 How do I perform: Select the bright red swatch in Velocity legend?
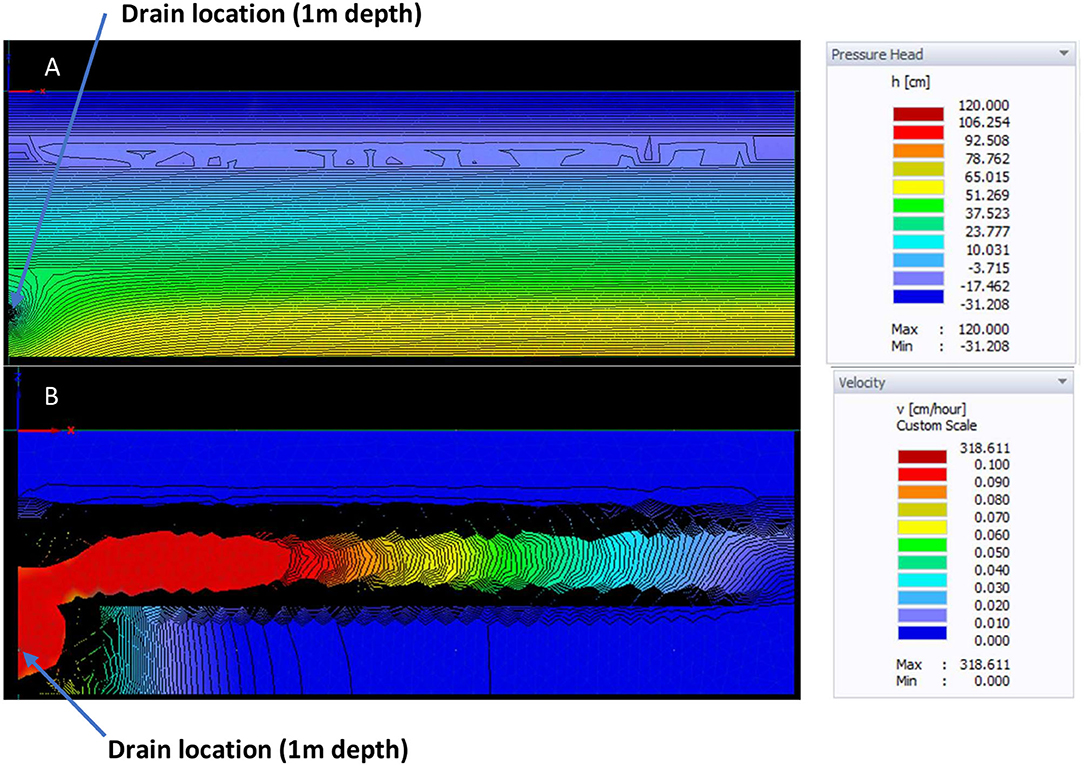922,474
